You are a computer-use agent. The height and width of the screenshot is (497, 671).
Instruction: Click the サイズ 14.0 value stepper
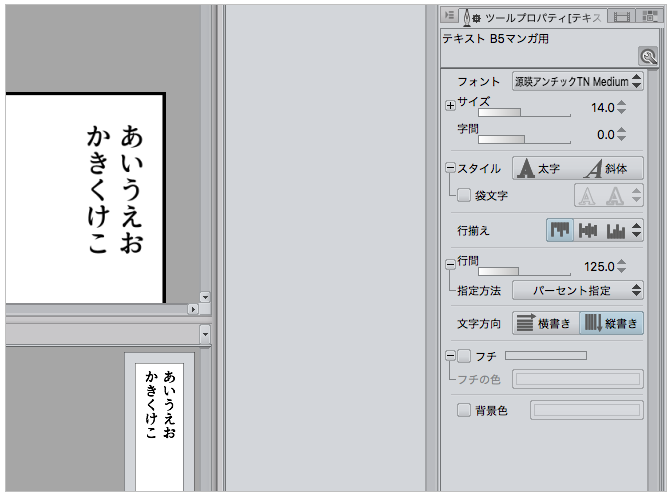click(x=622, y=107)
